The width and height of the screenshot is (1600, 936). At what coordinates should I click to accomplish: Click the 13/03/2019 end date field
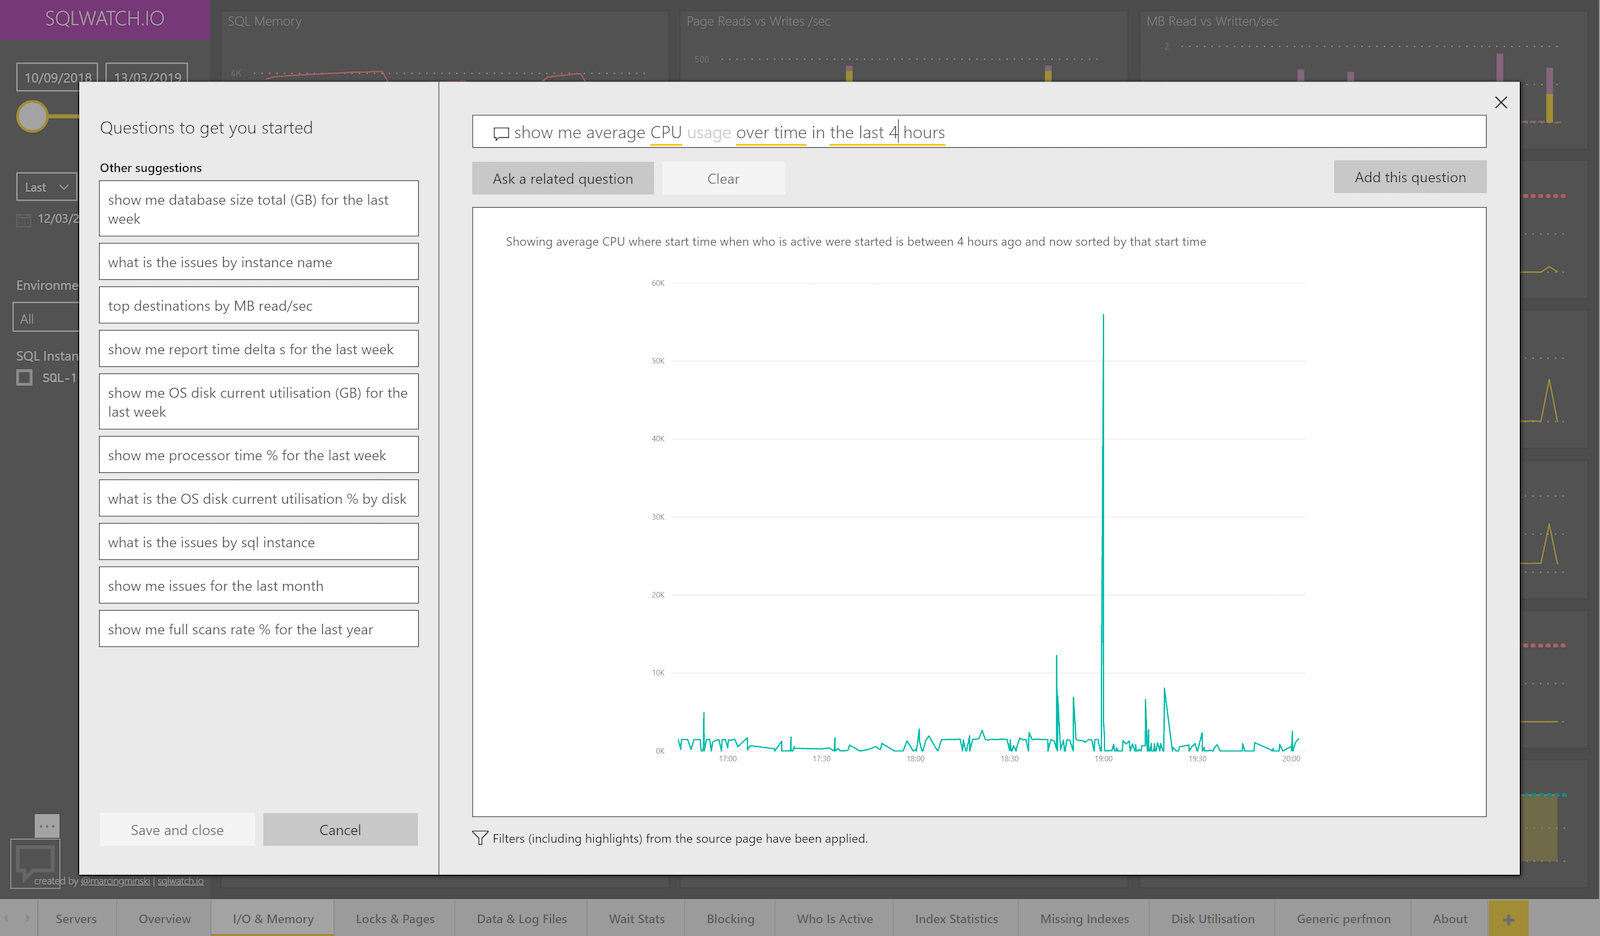[x=146, y=77]
